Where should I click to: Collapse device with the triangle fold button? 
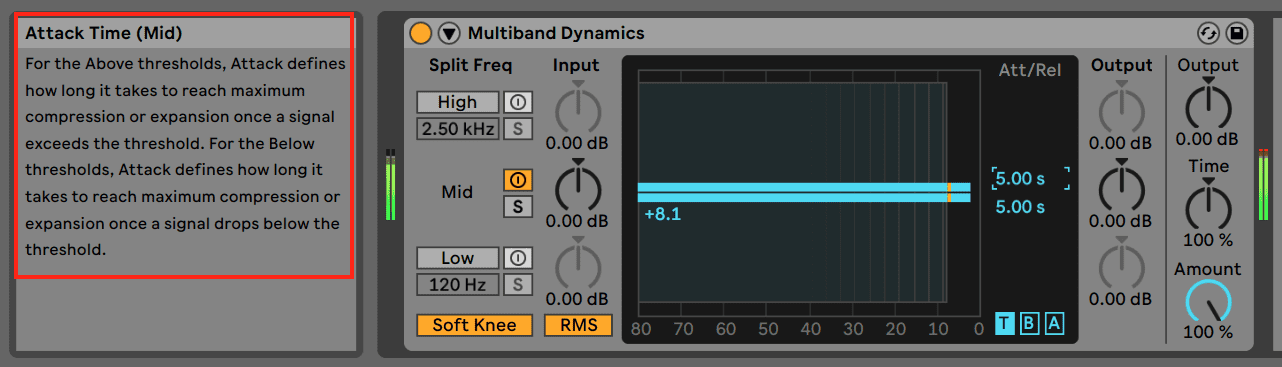click(449, 33)
